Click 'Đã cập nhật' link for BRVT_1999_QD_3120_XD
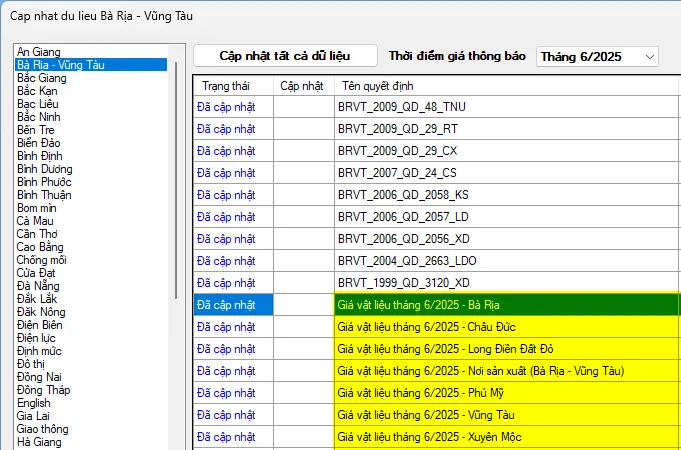 (226, 283)
